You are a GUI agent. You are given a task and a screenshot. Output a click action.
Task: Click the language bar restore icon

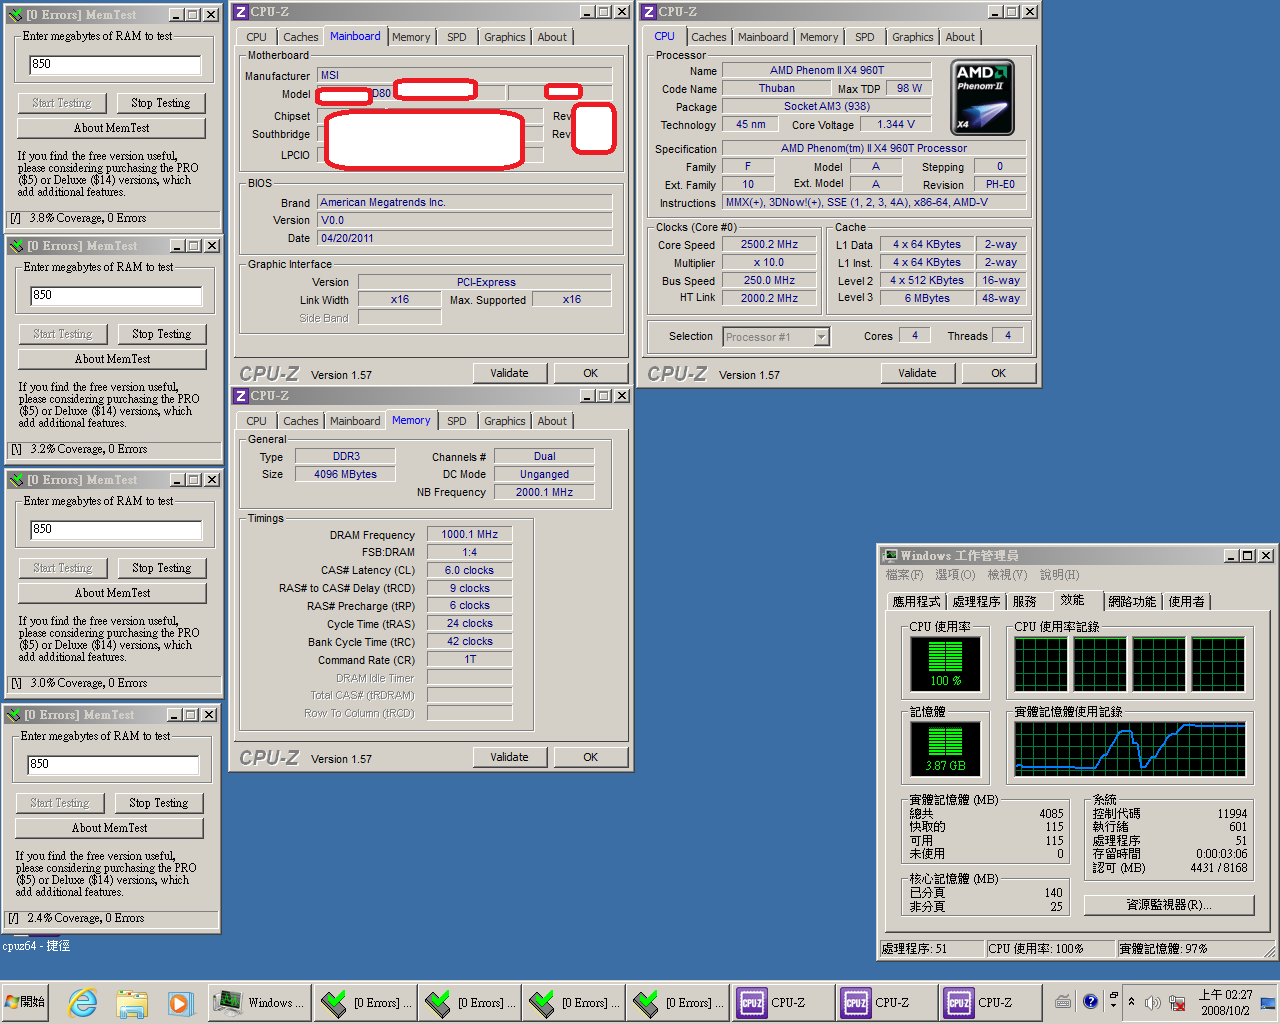1113,996
